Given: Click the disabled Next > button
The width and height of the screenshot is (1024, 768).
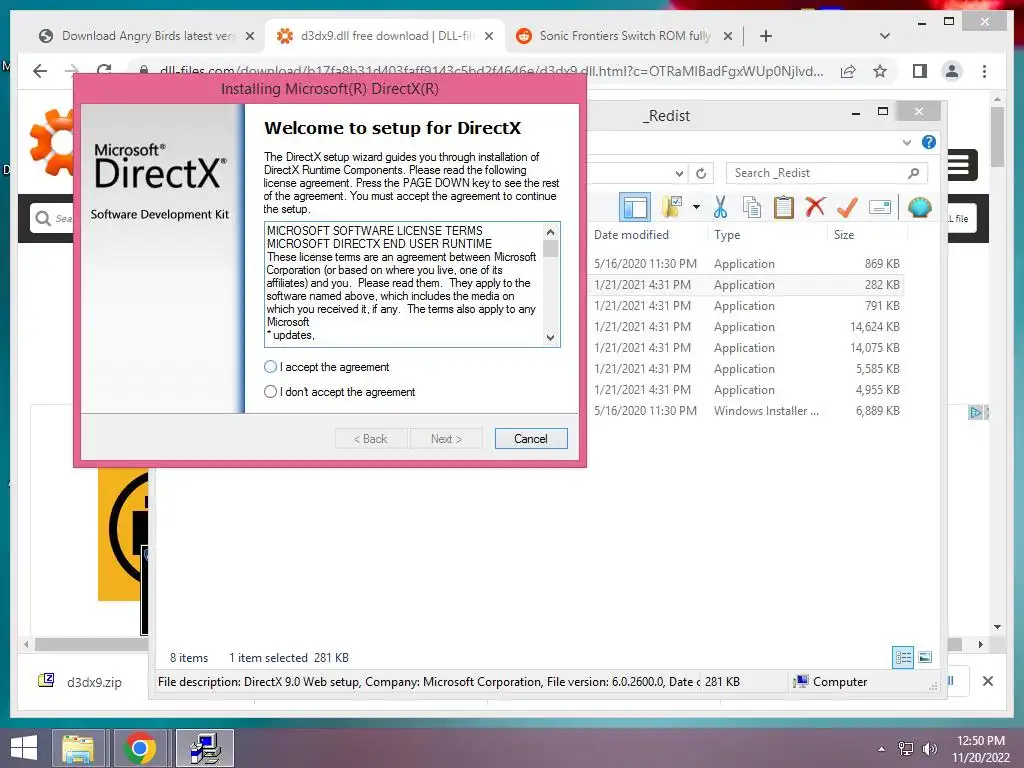Looking at the screenshot, I should [446, 439].
